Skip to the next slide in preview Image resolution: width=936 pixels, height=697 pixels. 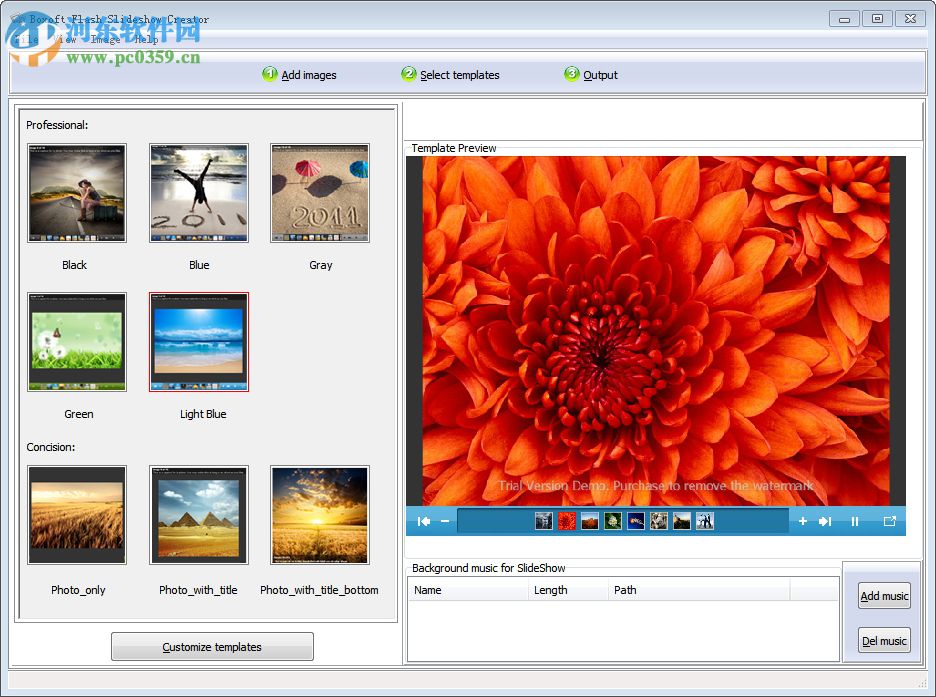click(824, 521)
